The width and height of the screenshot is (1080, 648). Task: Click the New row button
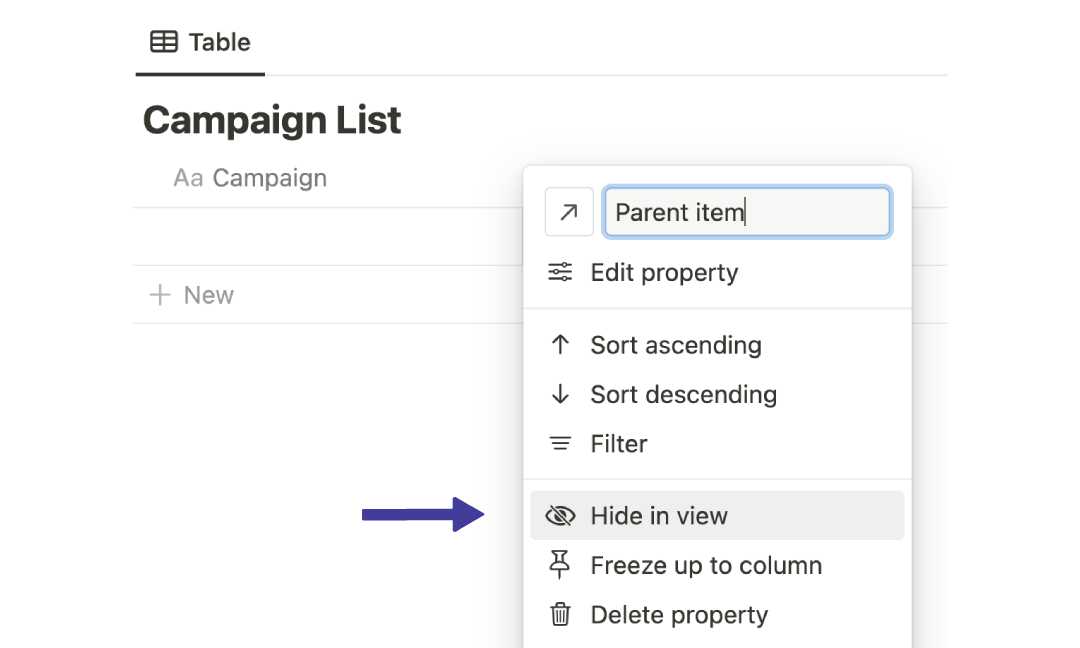click(x=208, y=294)
